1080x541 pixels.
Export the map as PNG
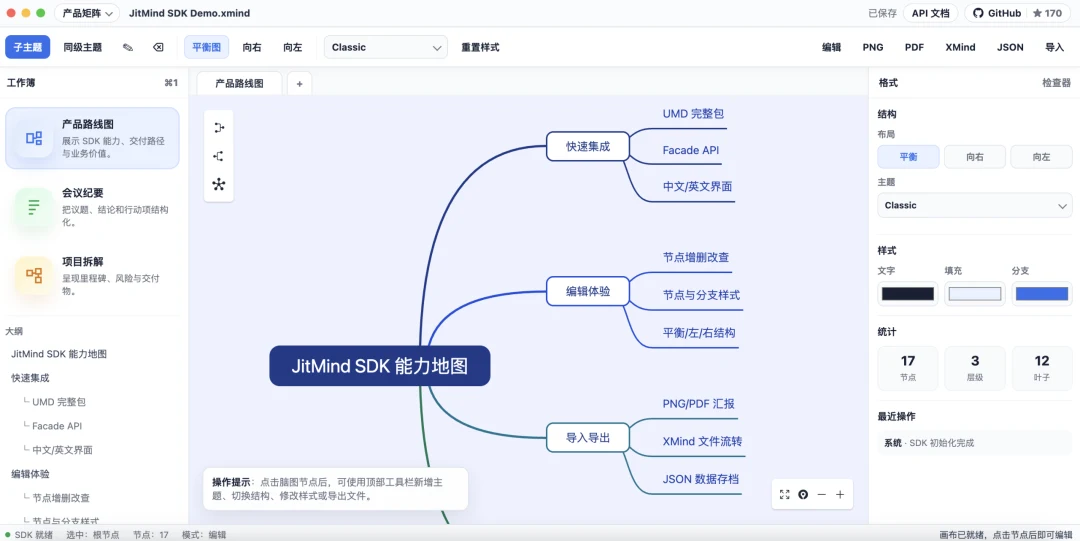click(x=873, y=48)
